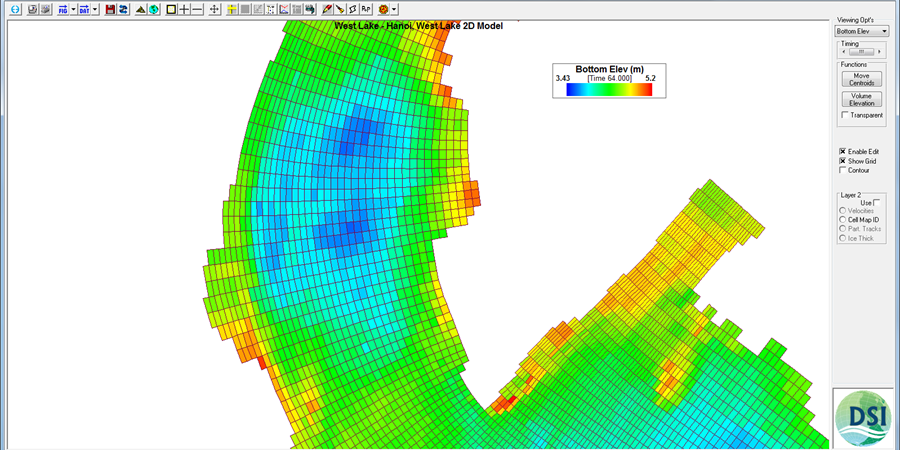Screen dimensions: 900x450
Task: Click the red floppy disk save icon
Action: click(110, 9)
